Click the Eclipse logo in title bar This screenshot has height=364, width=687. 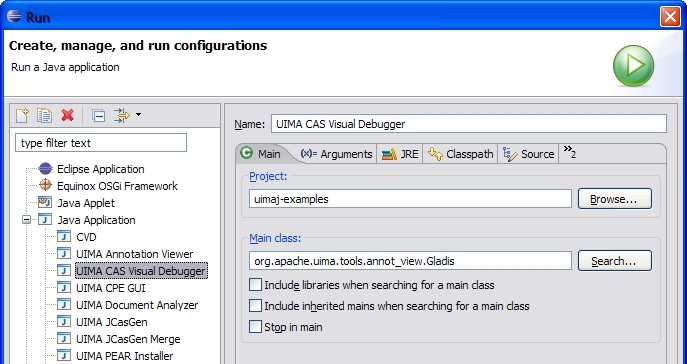click(x=14, y=17)
